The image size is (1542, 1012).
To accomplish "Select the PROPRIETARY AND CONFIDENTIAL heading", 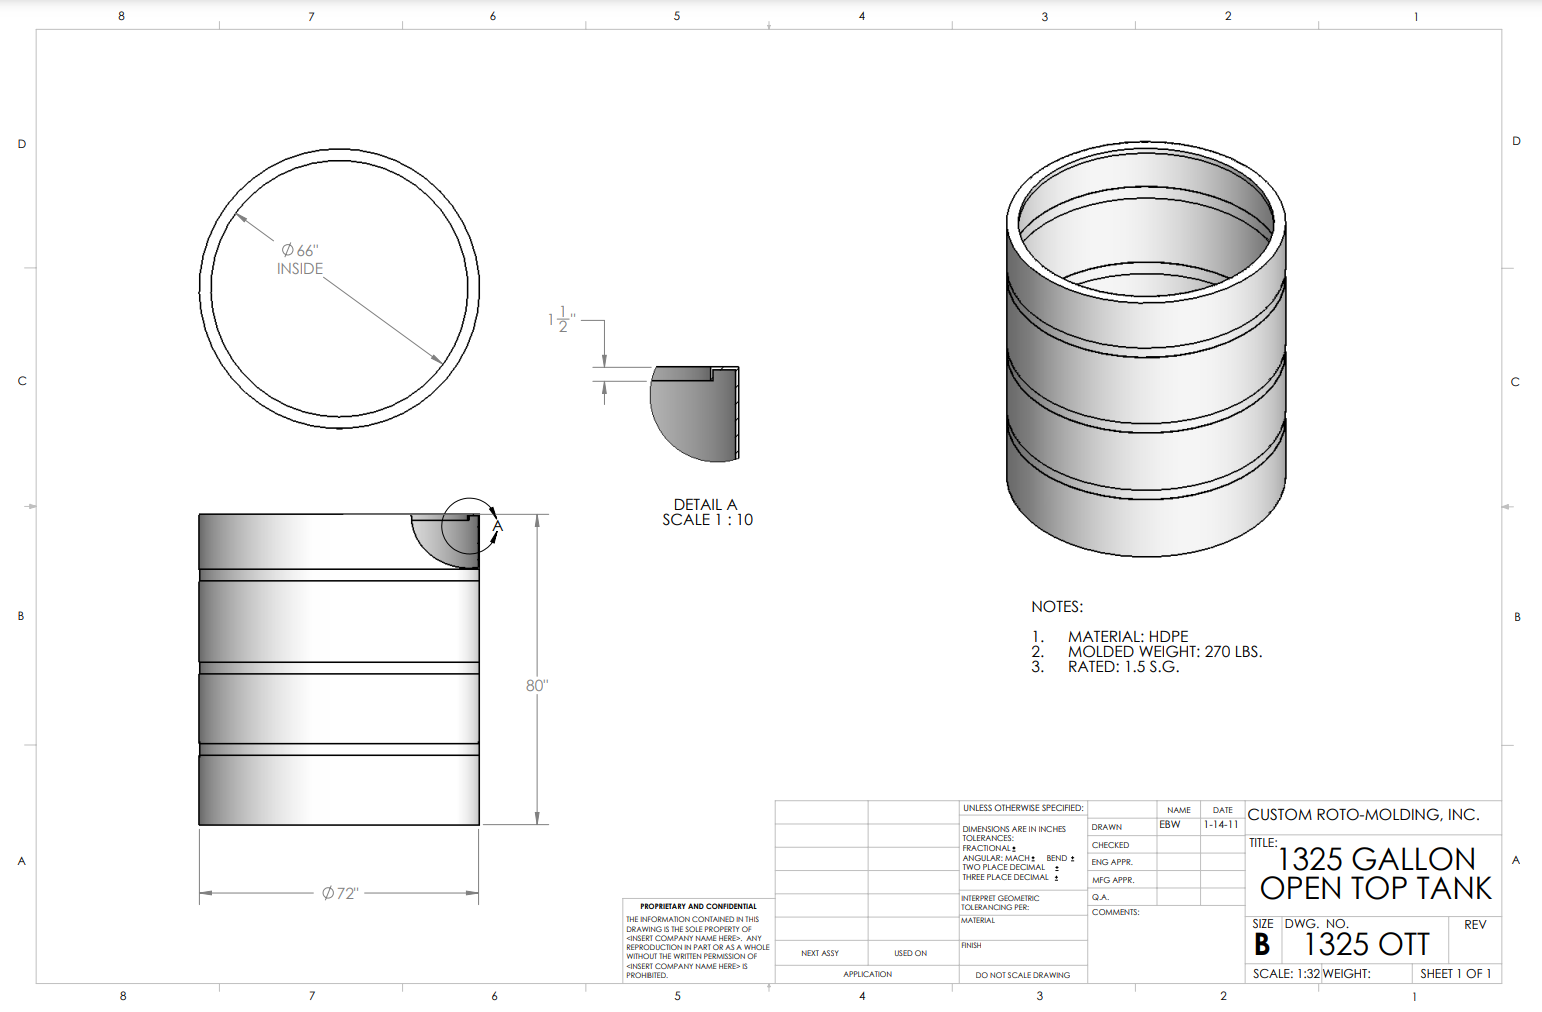I will [x=698, y=907].
